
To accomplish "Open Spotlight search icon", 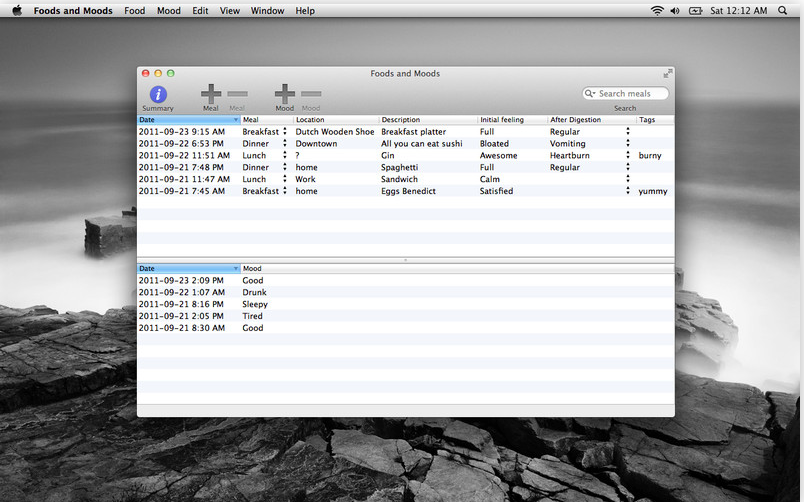I will [x=782, y=10].
